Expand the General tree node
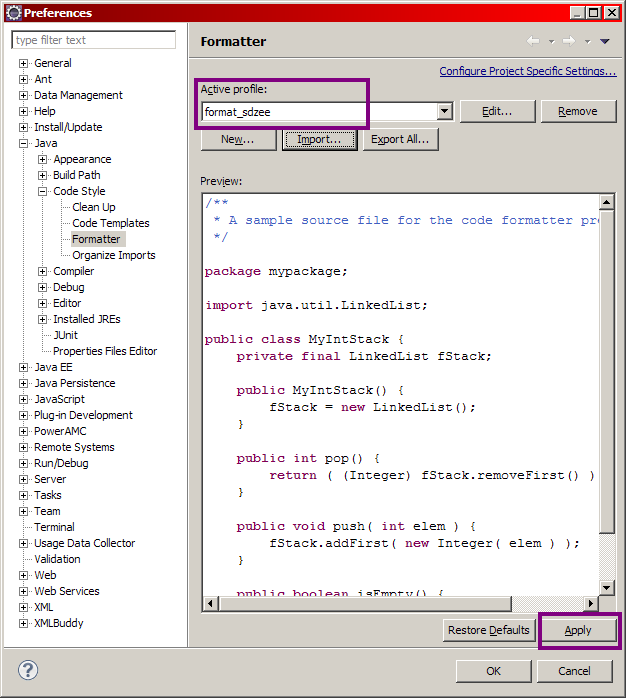This screenshot has height=698, width=626. [24, 63]
